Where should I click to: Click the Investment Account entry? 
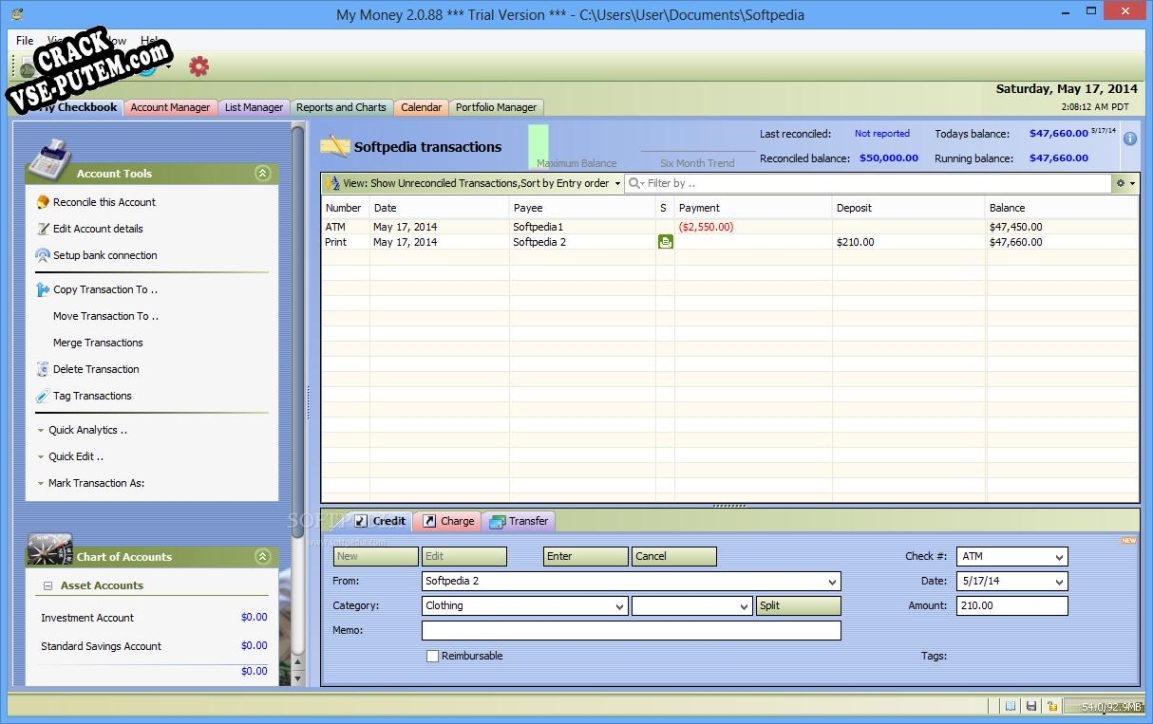[88, 618]
